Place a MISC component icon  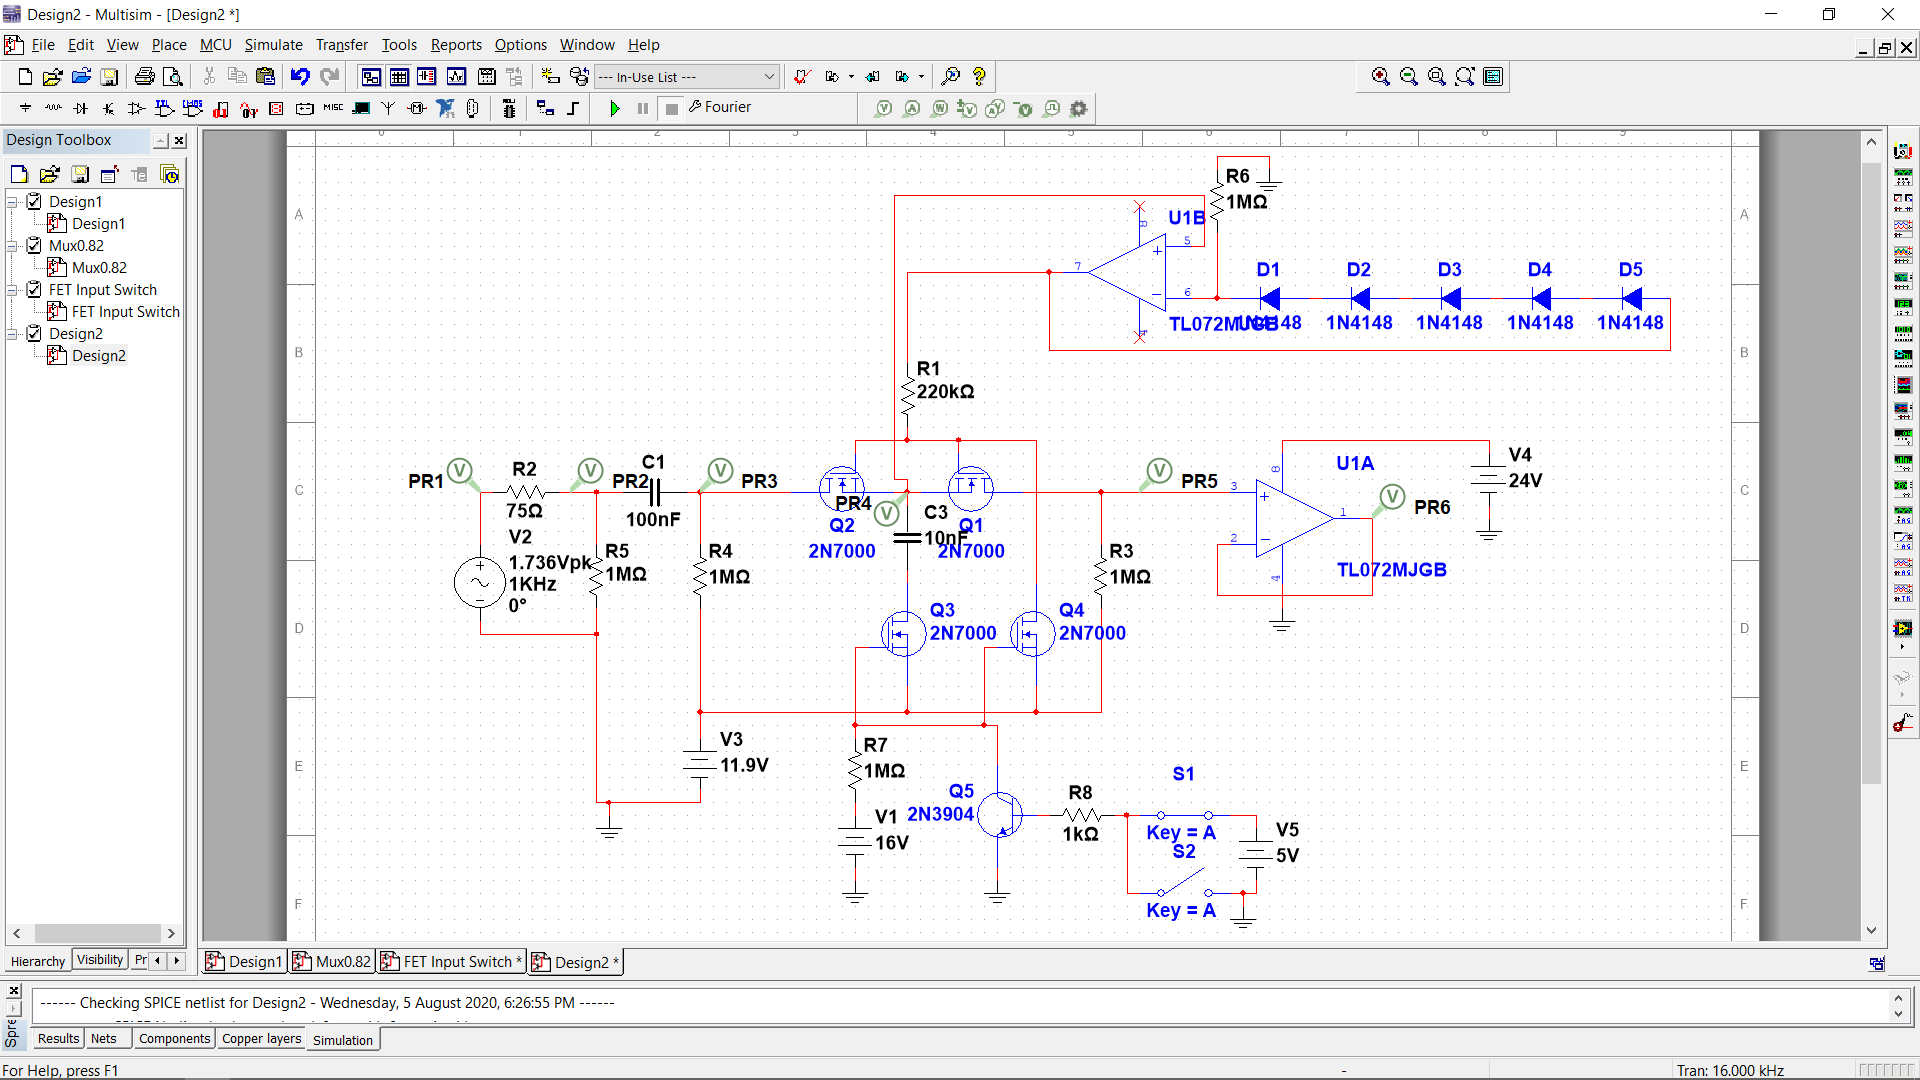(x=333, y=108)
